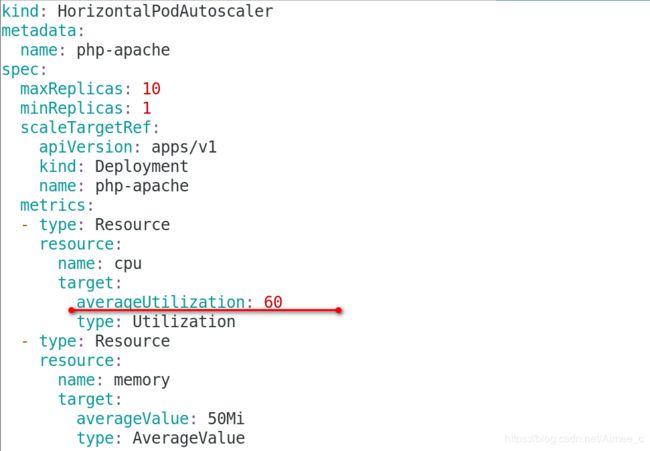Open the blog.csdn.net watermark link

pyautogui.click(x=575, y=439)
